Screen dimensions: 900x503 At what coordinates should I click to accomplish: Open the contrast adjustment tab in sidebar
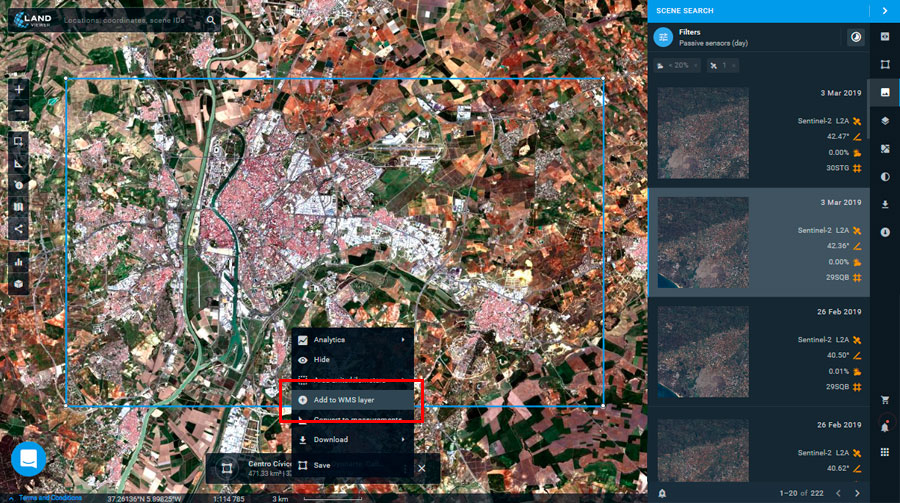(x=885, y=177)
